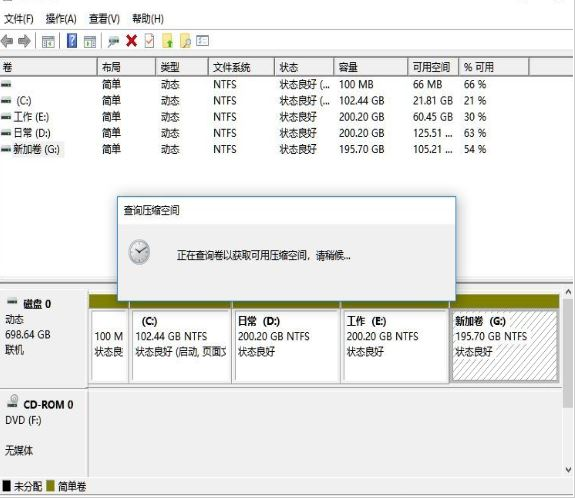Click the 查询压缩空间 dialog title
The width and height of the screenshot is (579, 500).
point(151,210)
